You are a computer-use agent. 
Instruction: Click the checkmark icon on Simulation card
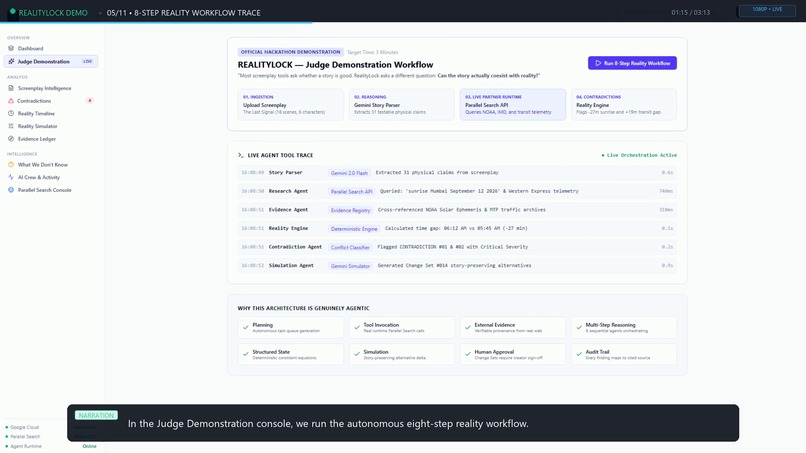(357, 354)
